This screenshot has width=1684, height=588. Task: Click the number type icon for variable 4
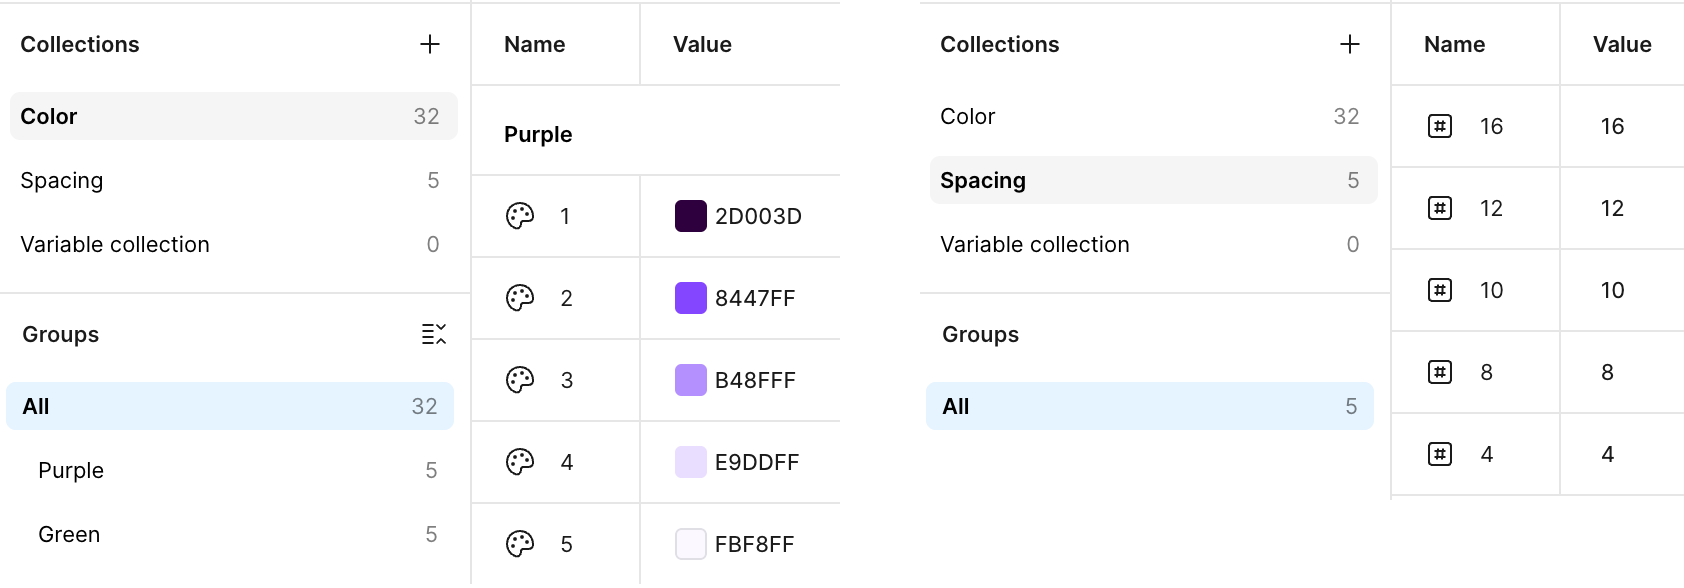1440,454
